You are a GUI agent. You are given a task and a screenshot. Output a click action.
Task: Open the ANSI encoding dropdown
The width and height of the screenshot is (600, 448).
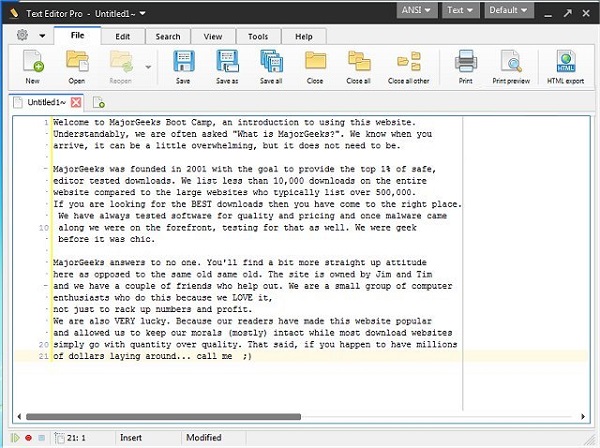coord(417,10)
